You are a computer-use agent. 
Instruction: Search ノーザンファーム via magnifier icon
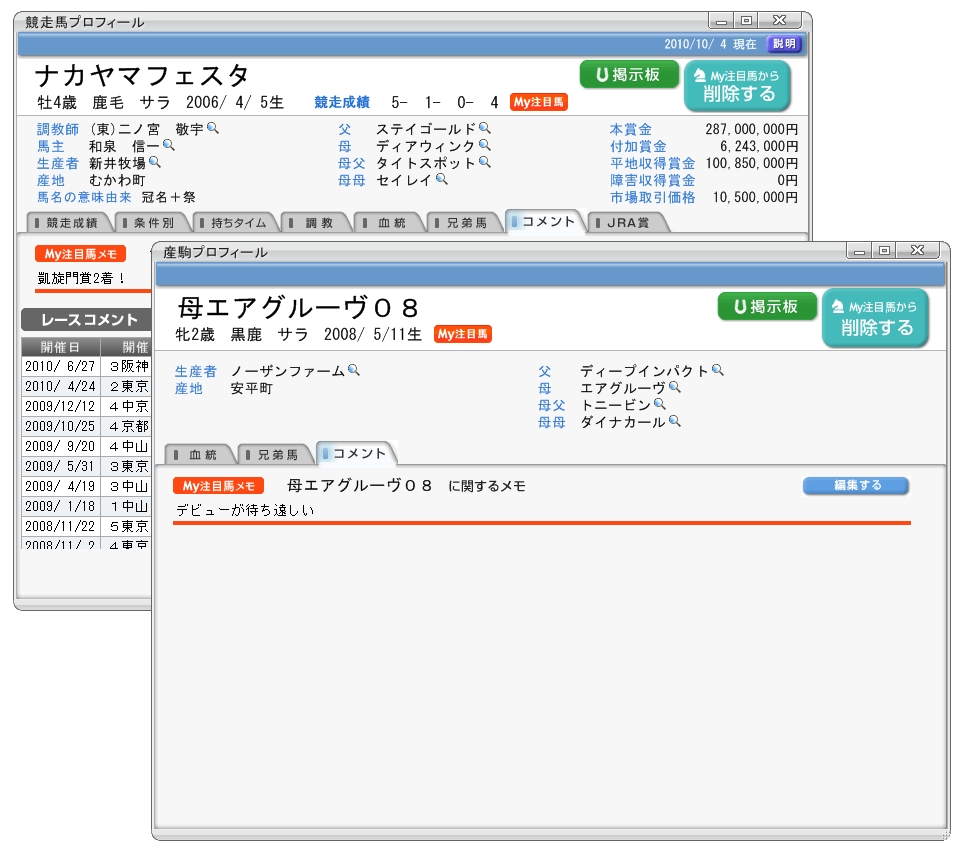click(353, 370)
